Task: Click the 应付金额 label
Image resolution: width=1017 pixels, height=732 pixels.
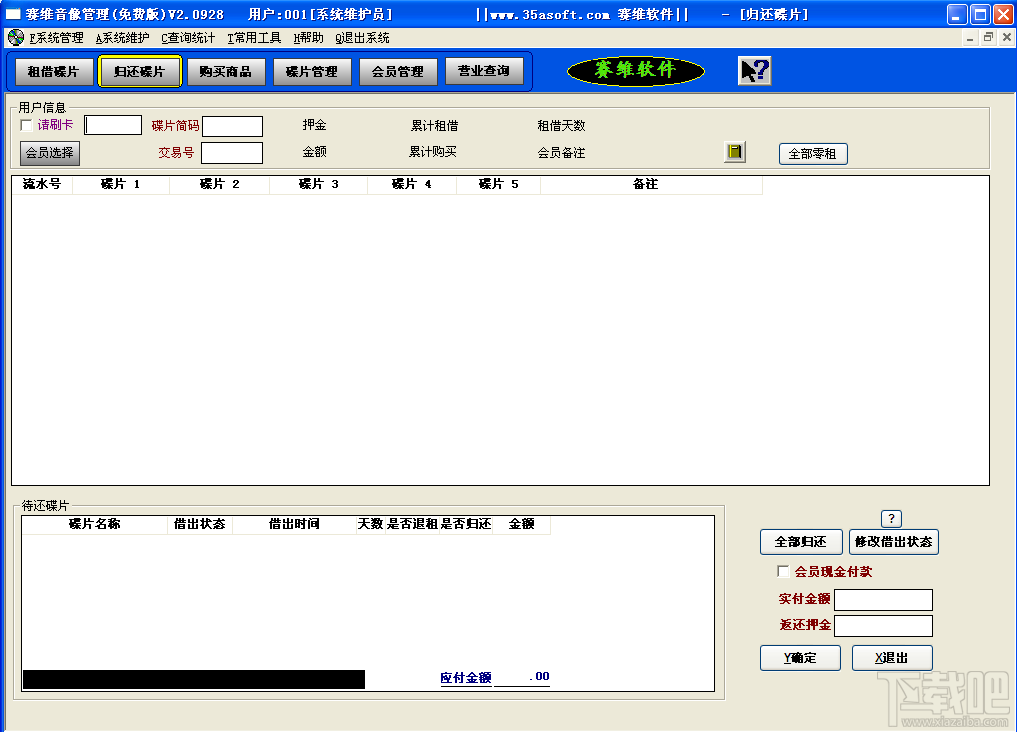Action: pos(466,678)
